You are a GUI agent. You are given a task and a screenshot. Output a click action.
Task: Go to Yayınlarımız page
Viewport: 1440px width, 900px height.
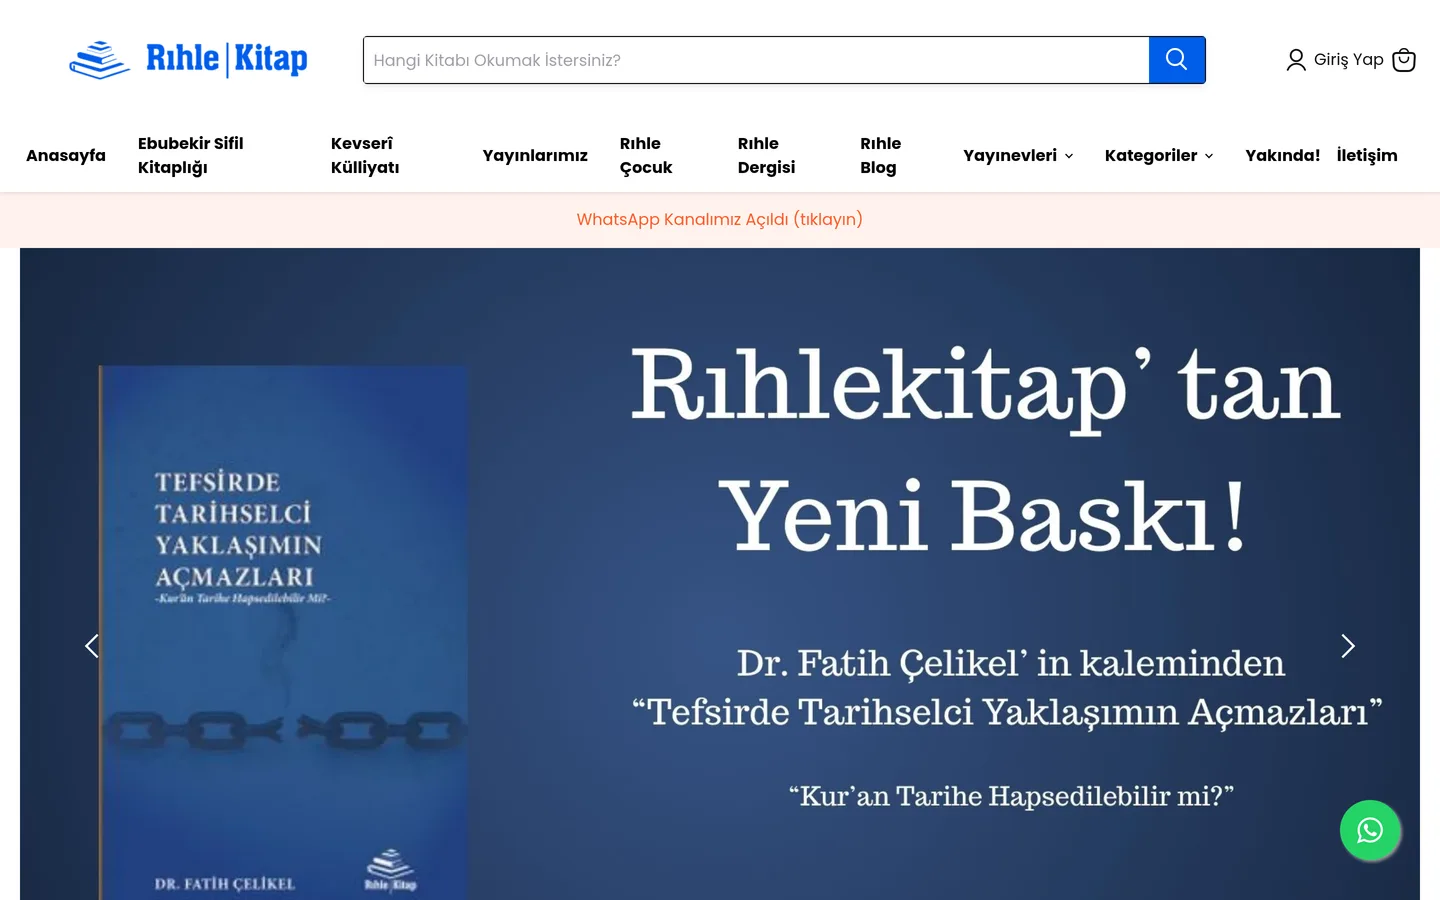(535, 155)
